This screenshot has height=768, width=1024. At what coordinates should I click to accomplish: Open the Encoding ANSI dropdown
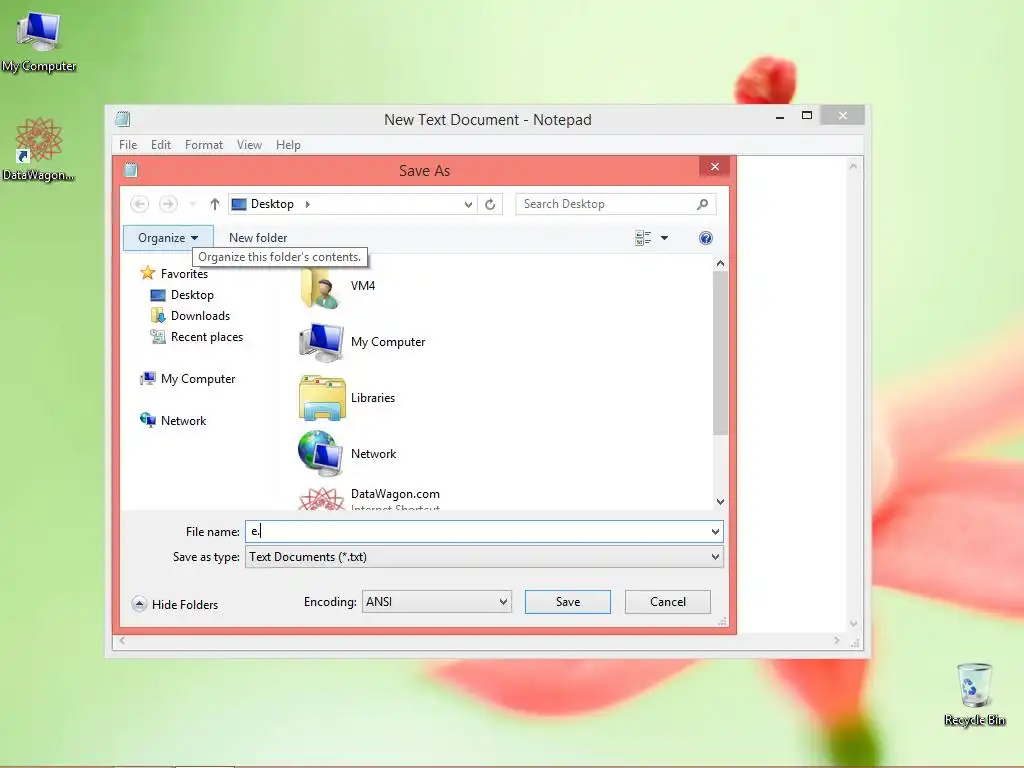[436, 601]
